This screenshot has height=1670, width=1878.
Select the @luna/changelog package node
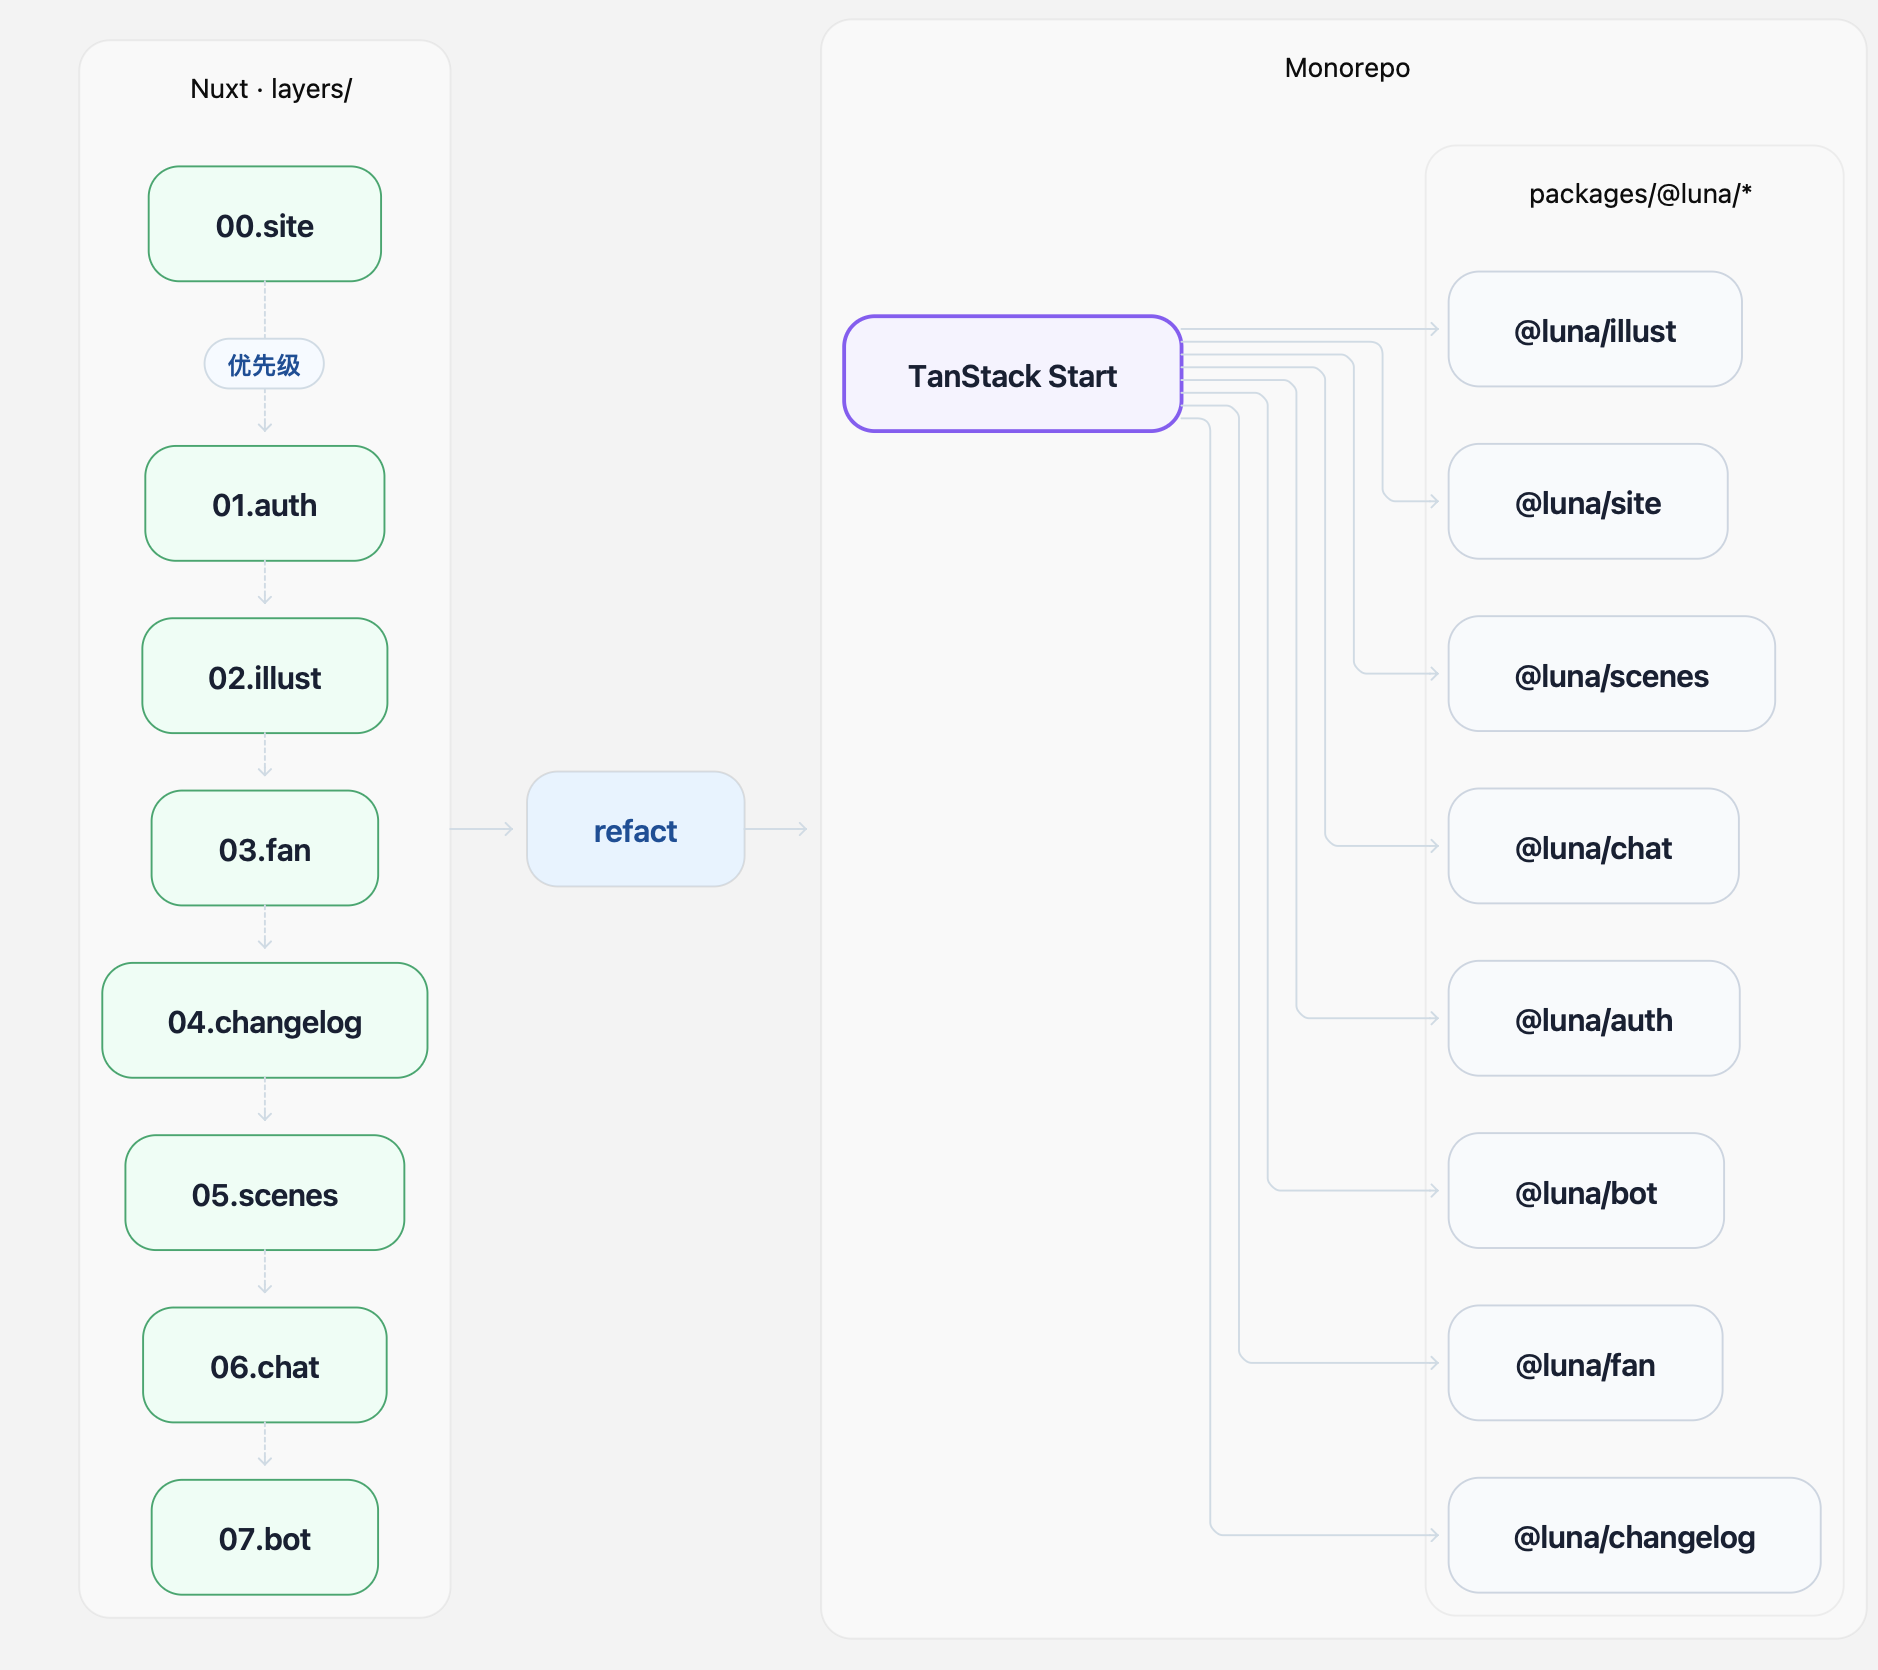1634,1535
